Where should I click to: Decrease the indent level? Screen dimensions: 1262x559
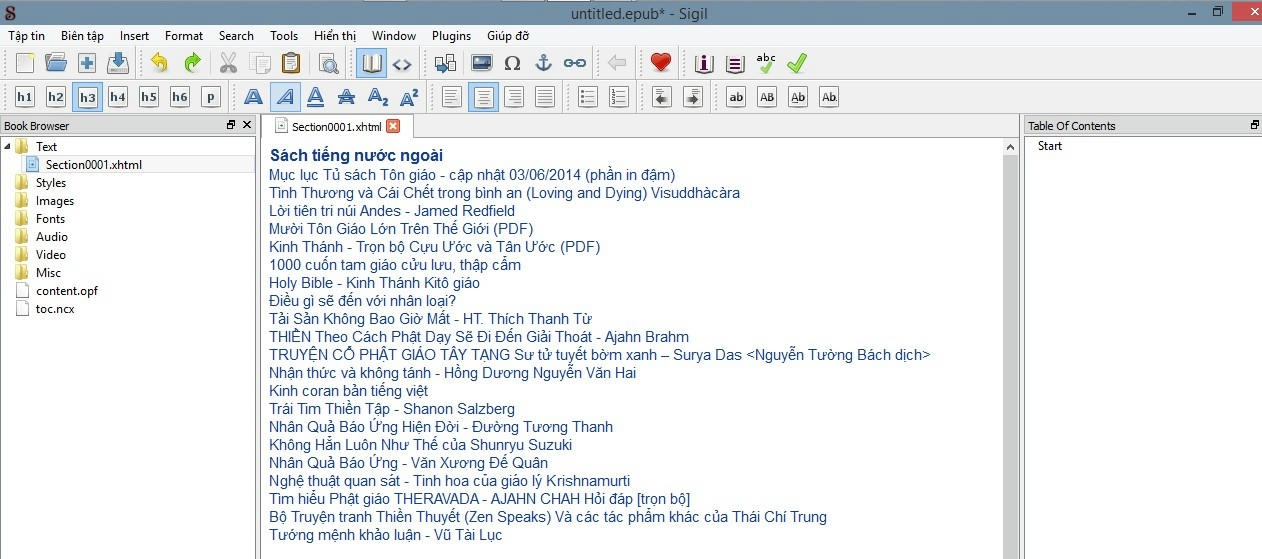661,97
